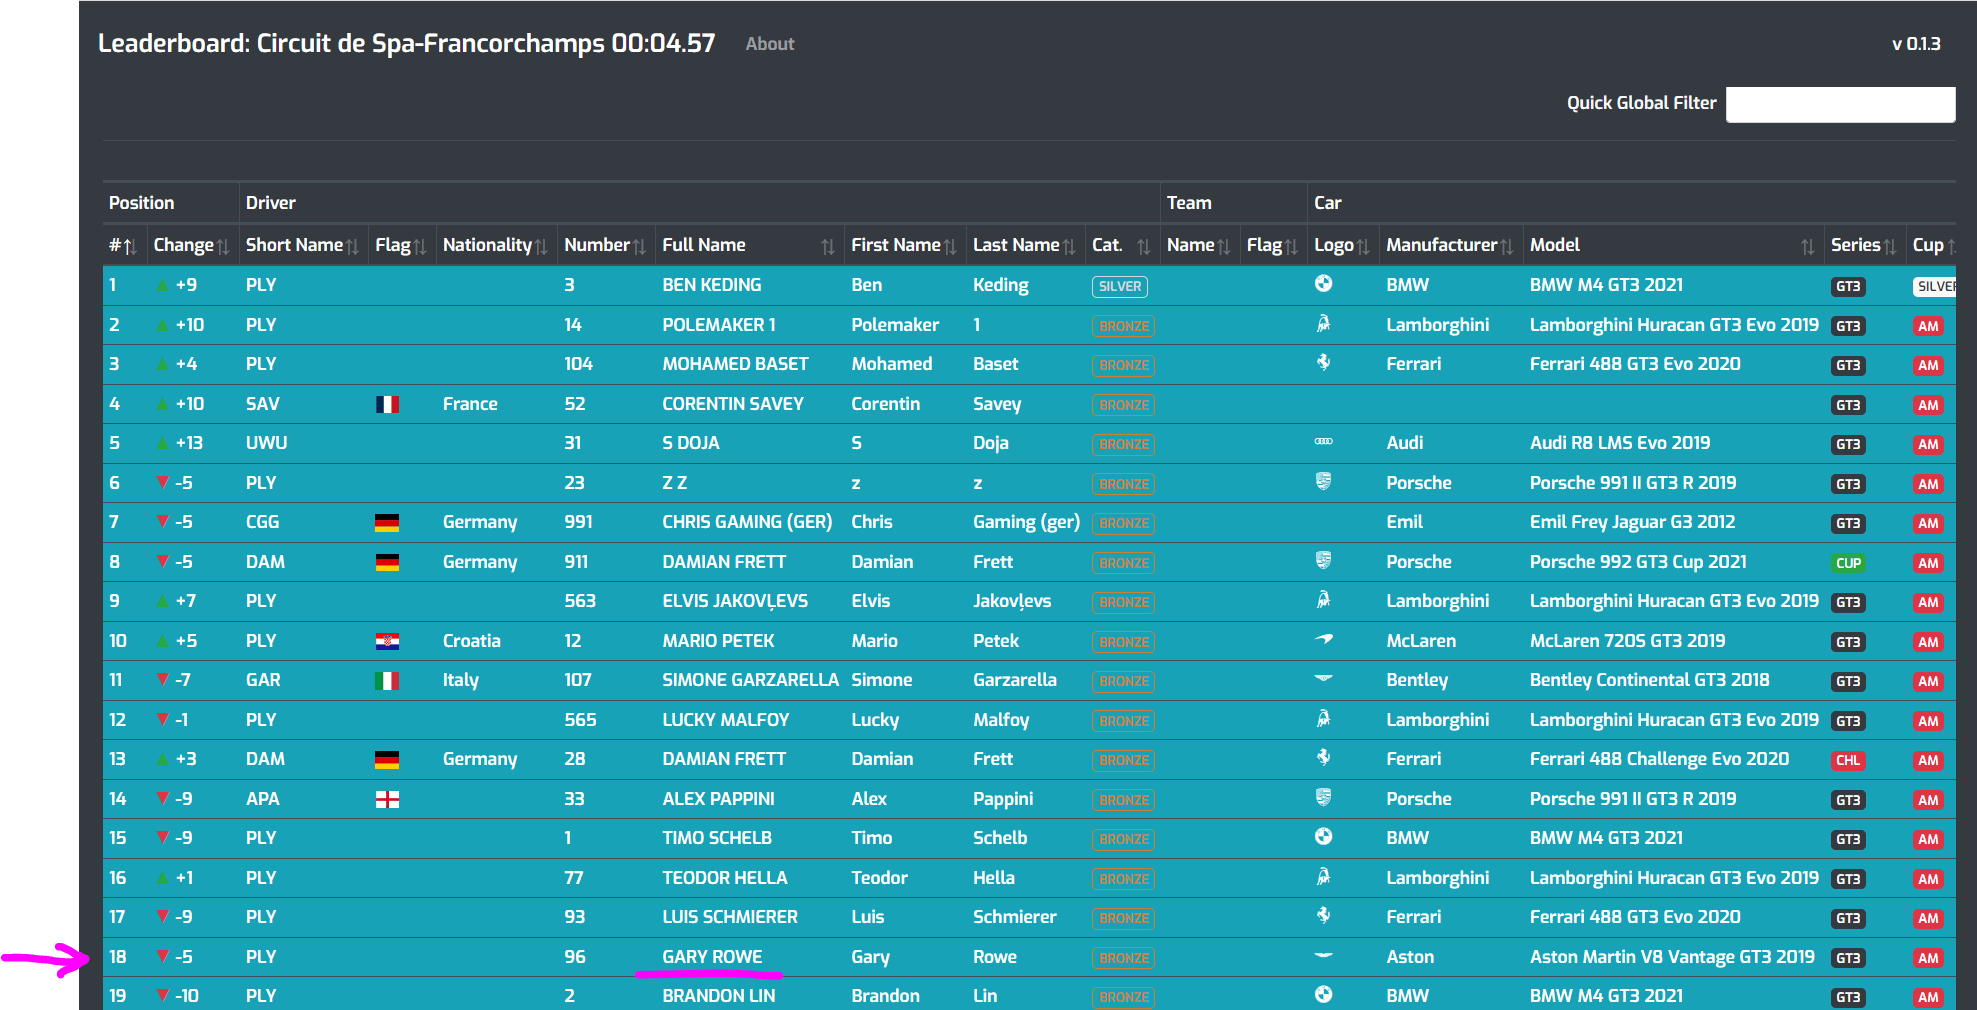
Task: Open the About link
Action: [770, 44]
